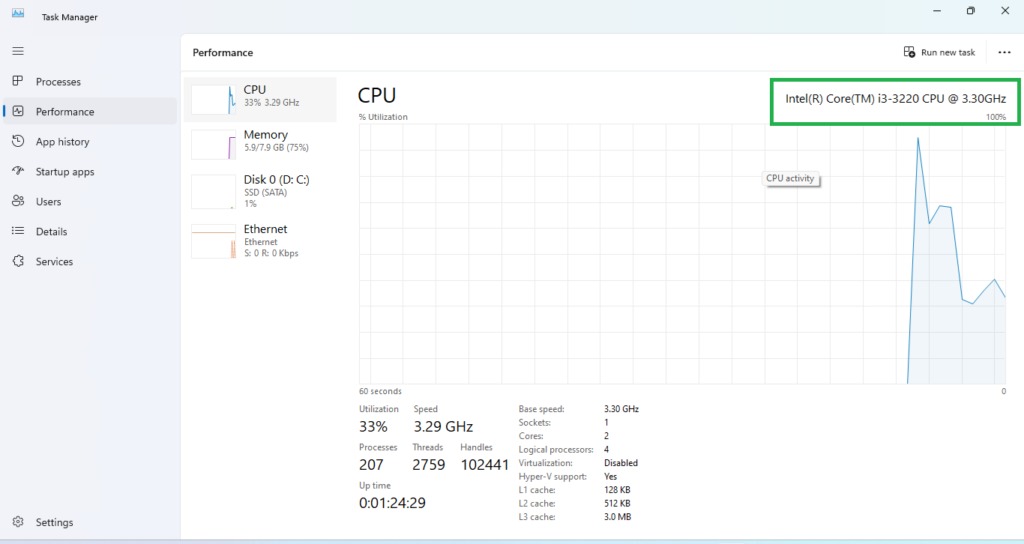Select the CPU performance mini graph
The width and height of the screenshot is (1024, 544).
point(214,99)
